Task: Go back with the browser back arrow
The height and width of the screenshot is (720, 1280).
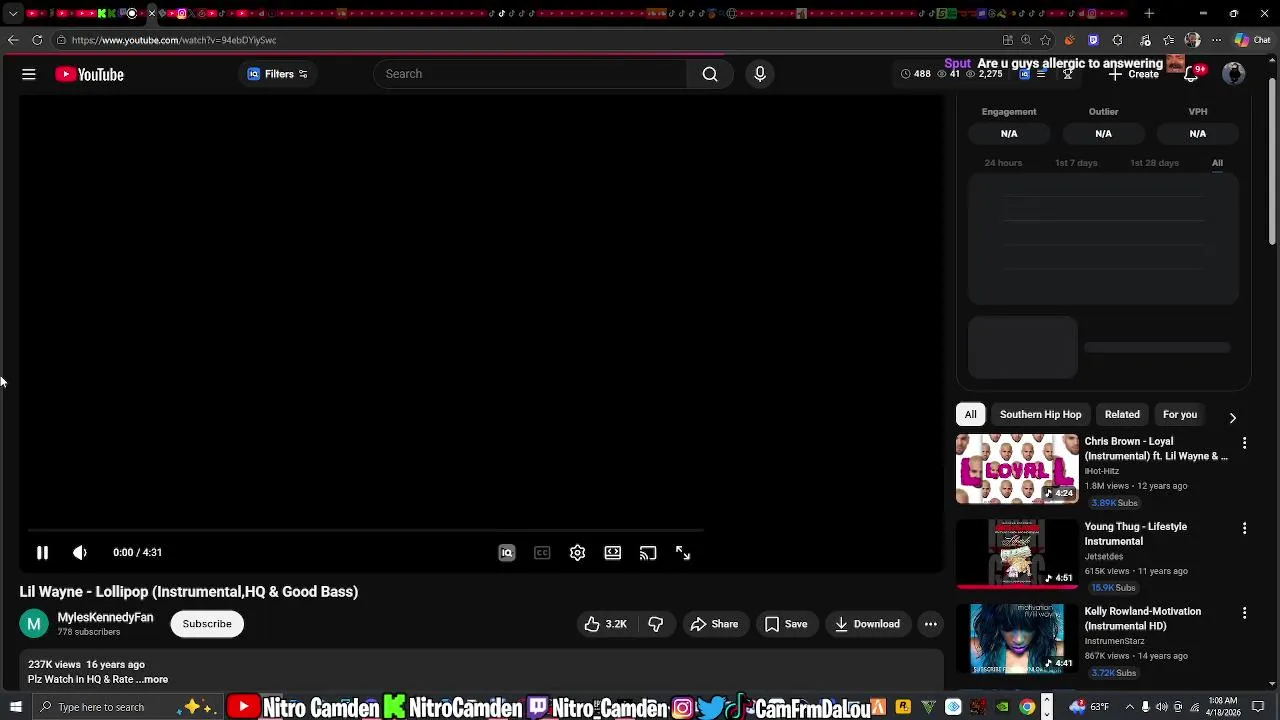Action: coord(13,40)
